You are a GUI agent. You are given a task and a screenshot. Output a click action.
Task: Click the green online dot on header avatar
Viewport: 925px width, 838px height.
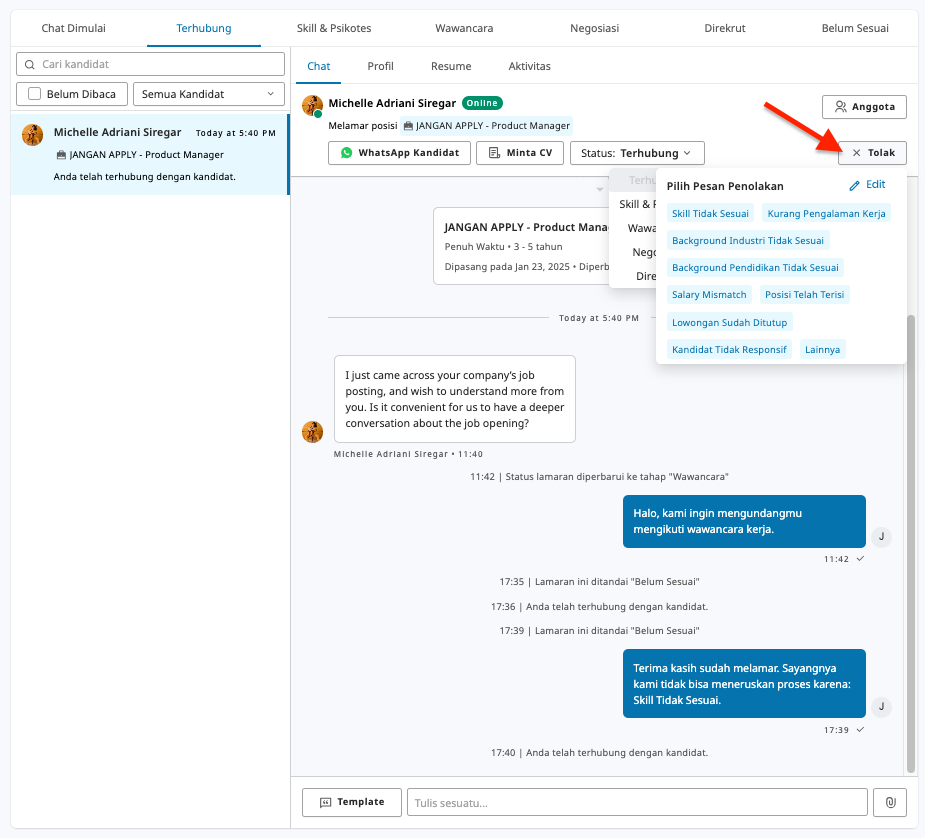[x=319, y=114]
